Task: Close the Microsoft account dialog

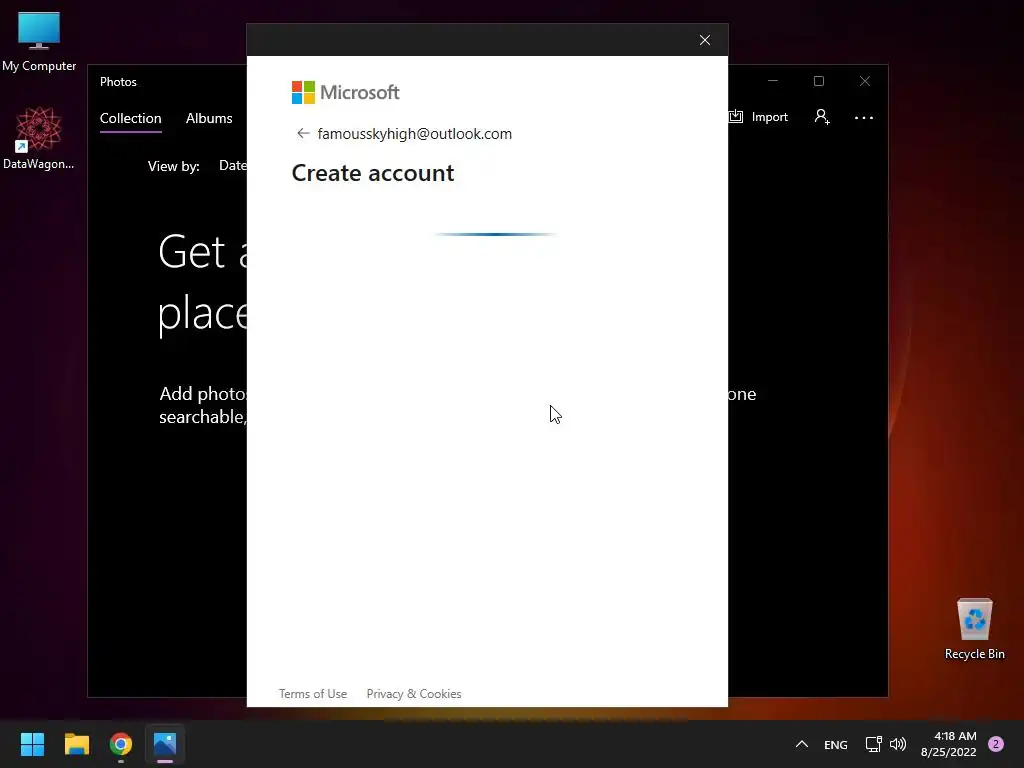Action: coord(705,40)
